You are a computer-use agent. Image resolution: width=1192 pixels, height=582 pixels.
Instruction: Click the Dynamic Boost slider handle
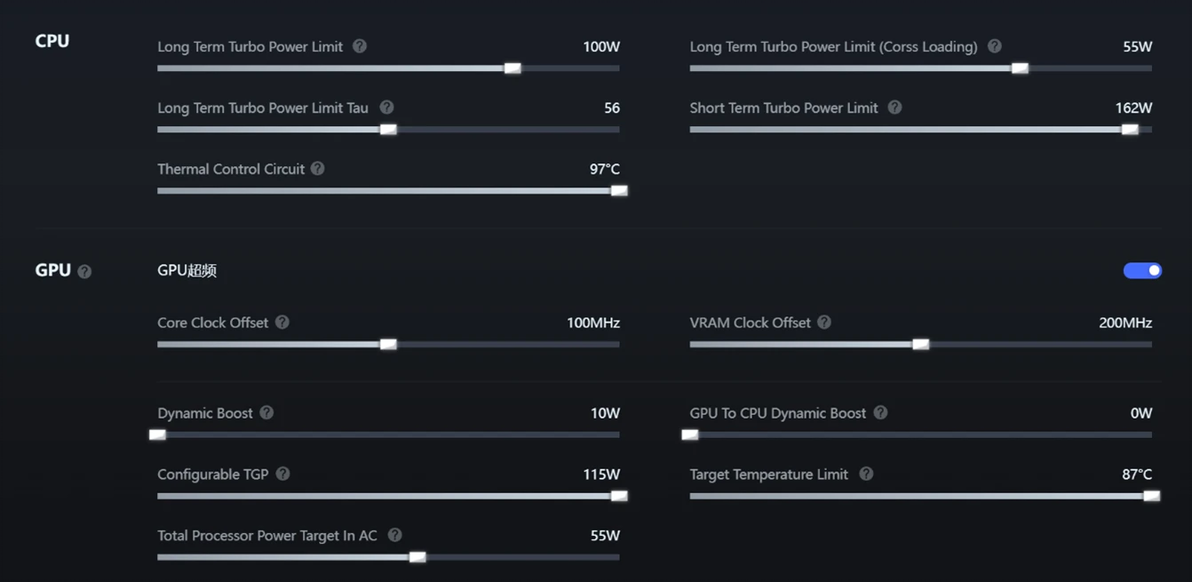(x=157, y=435)
